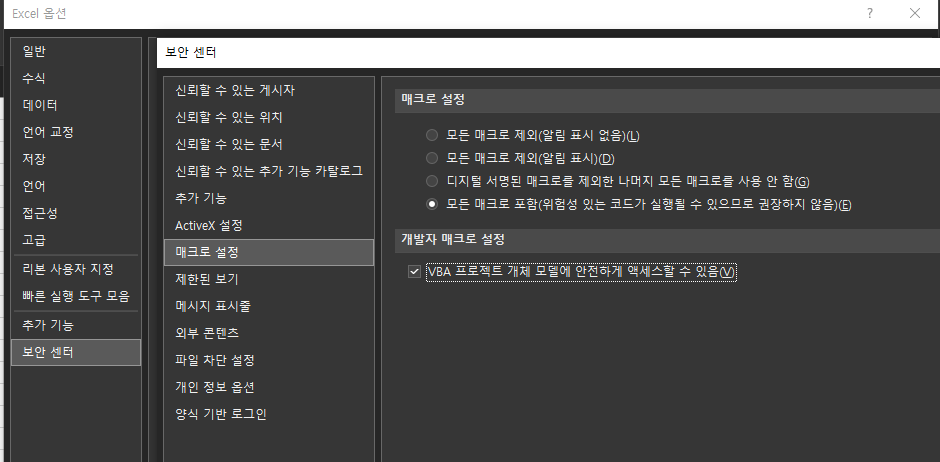Open 추가 기능 in the Trust Center list
This screenshot has height=462, width=940.
(x=269, y=198)
